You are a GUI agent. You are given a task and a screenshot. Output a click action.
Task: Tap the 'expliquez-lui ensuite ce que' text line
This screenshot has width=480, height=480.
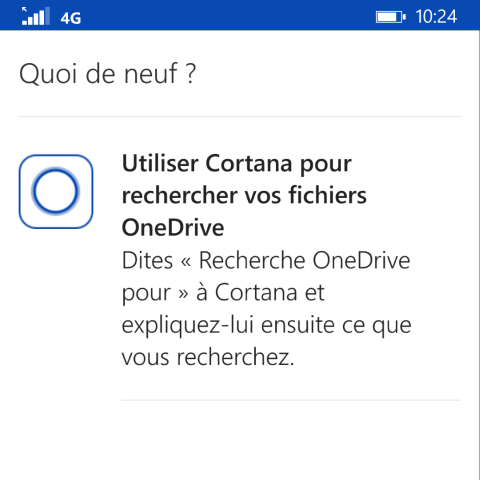[x=267, y=325]
